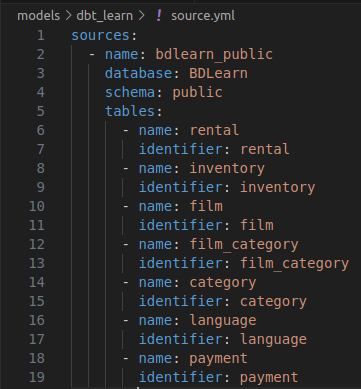This screenshot has width=361, height=389.
Task: Click the name inventory value
Action: pyautogui.click(x=227, y=168)
